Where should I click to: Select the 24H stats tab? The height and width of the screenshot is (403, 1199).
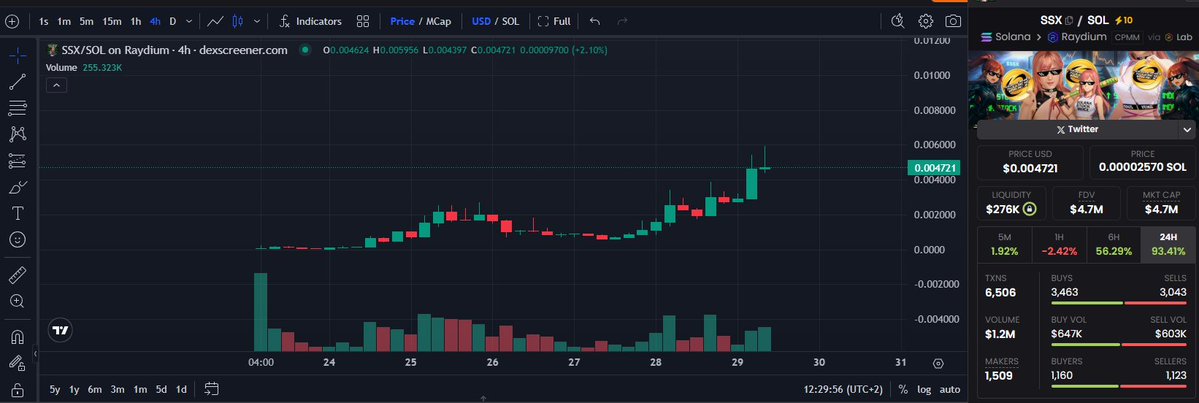(1168, 244)
